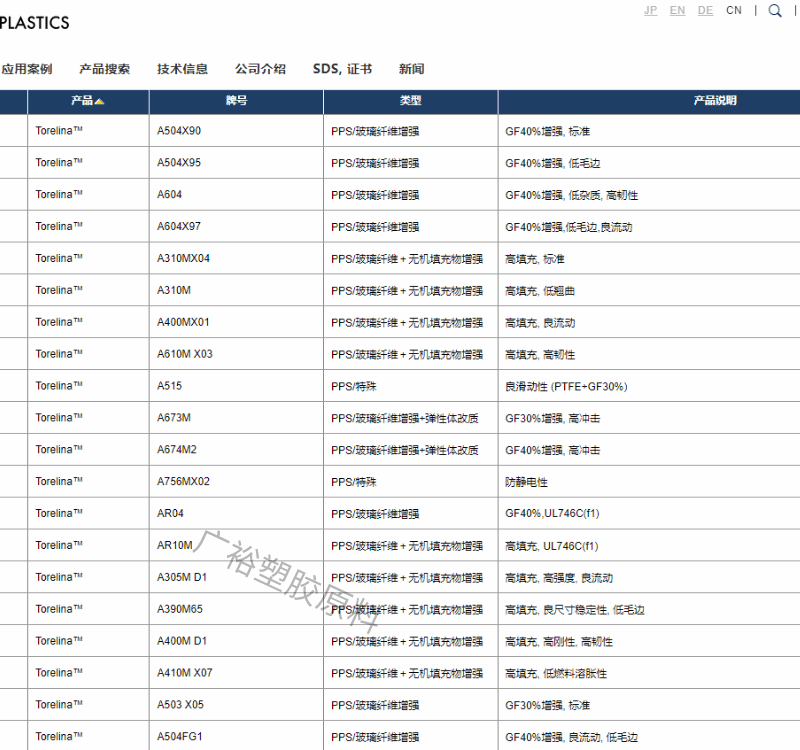Viewport: 800px width, 750px height.
Task: Click description 高填充, UL746C(f1)
Action: pyautogui.click(x=552, y=546)
